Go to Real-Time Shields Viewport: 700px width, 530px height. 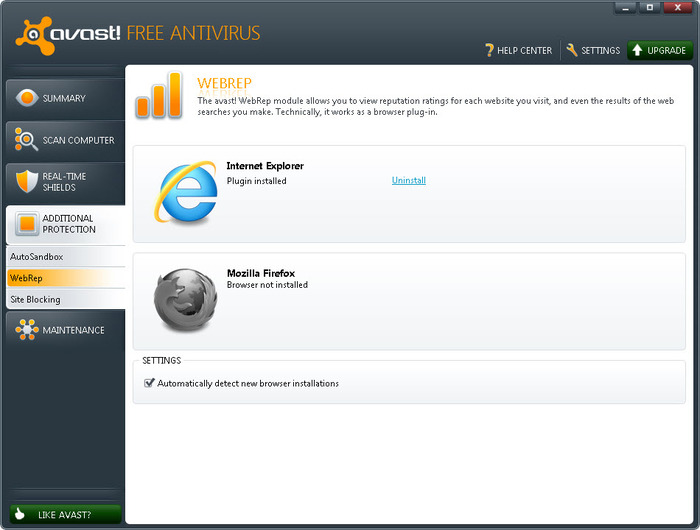66,182
